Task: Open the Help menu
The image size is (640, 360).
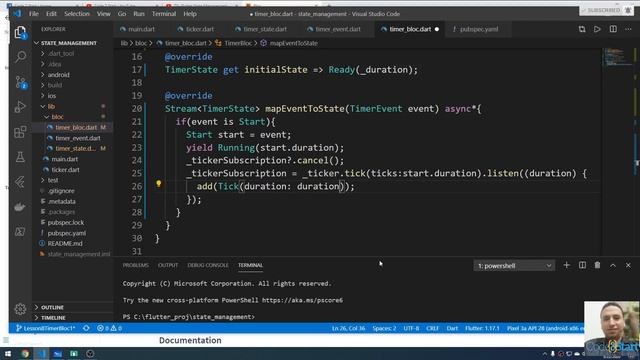Action: pos(190,14)
